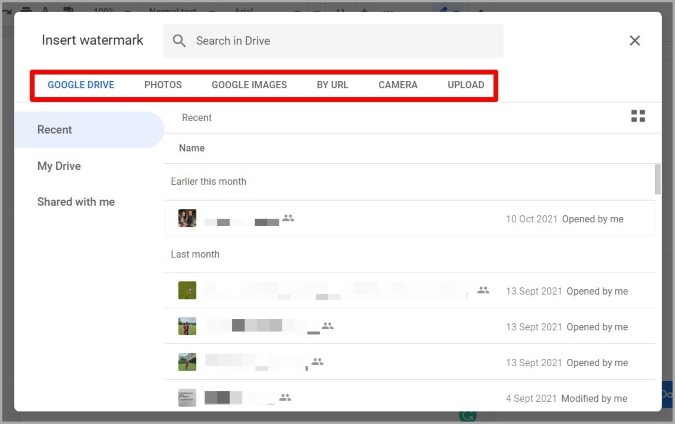
Task: Open the Google Images tab
Action: (x=249, y=85)
